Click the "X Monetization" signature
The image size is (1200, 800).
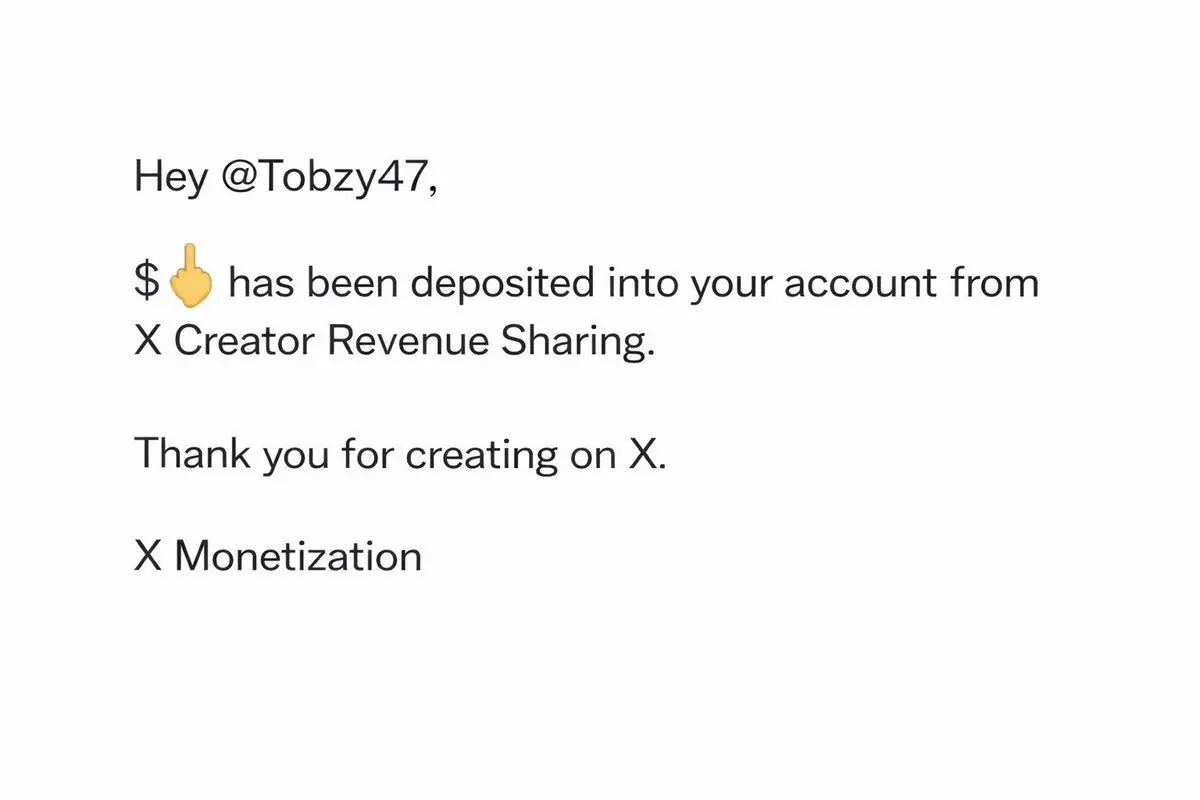(x=278, y=557)
